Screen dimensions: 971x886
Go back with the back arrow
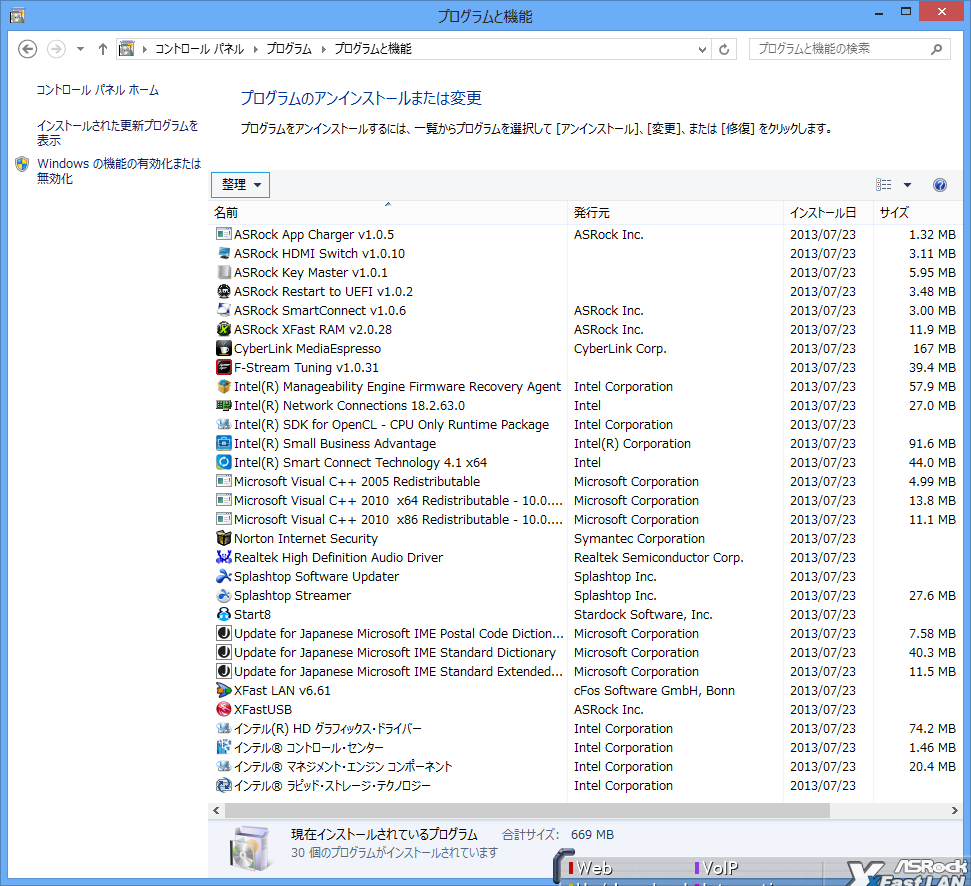(x=27, y=49)
